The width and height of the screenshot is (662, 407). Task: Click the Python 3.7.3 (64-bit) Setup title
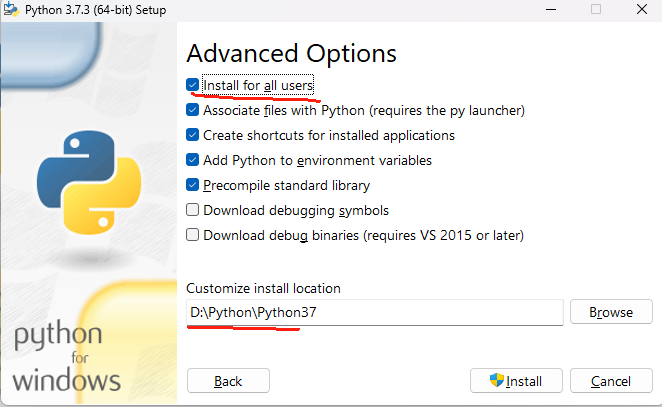click(x=95, y=10)
